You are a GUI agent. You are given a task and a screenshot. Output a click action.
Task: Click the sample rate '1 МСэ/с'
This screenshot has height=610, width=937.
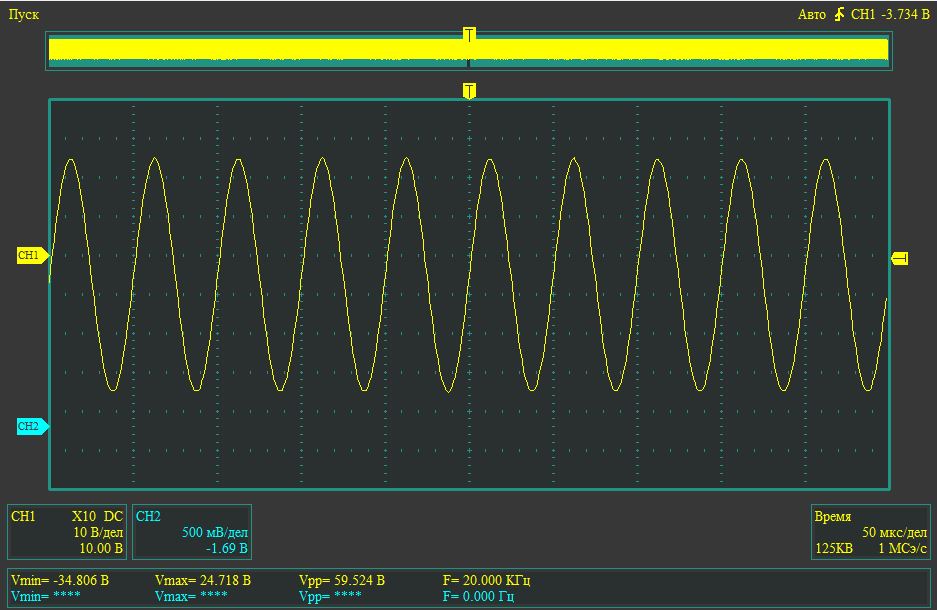(902, 548)
